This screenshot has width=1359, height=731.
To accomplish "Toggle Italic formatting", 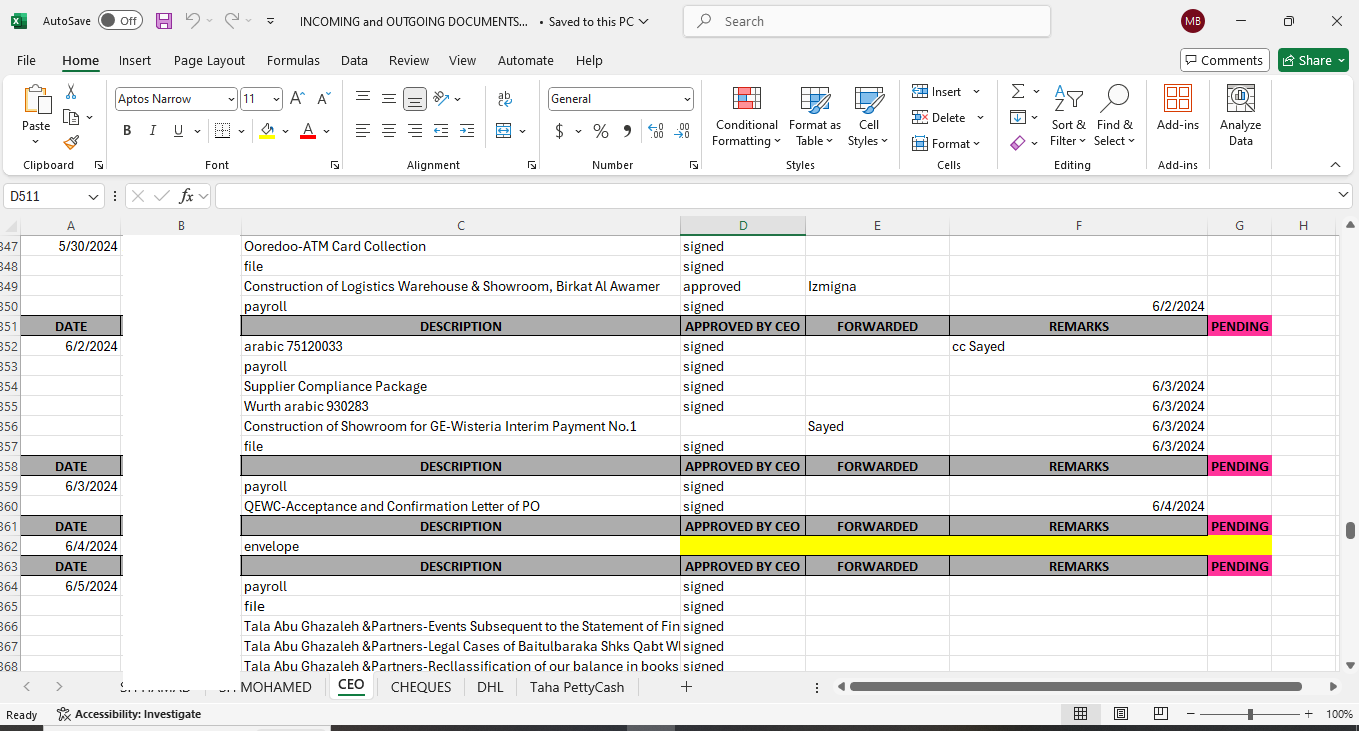I will coord(153,131).
